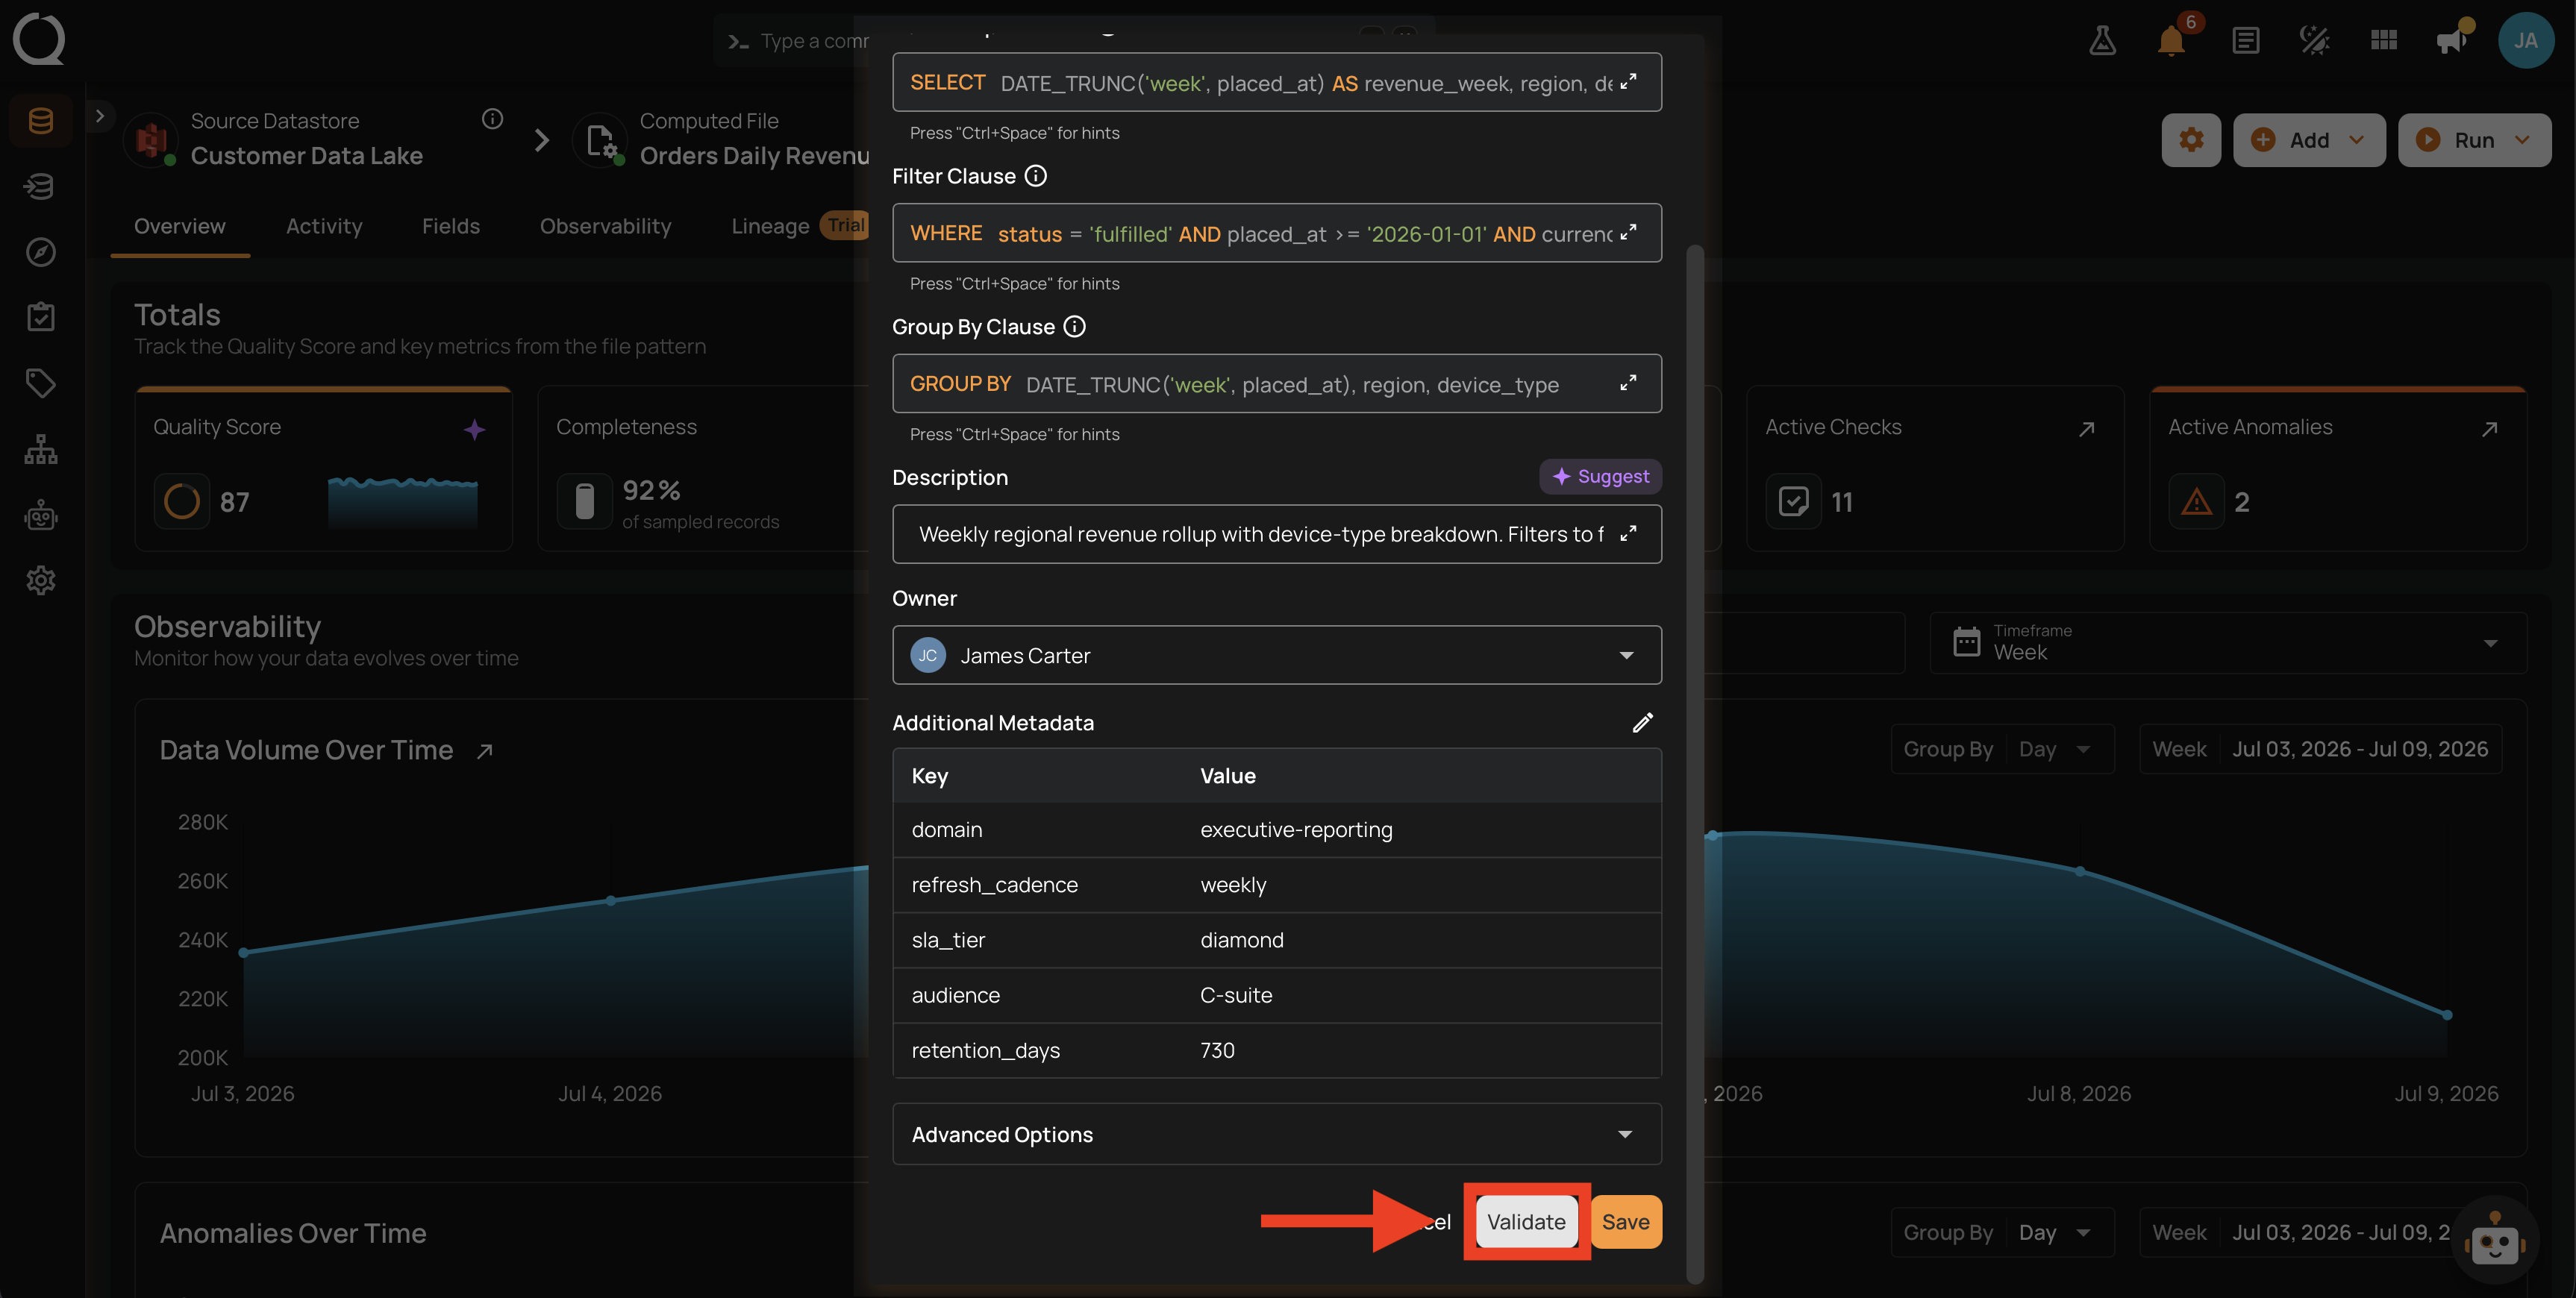Screen dimensions: 2576x1298
Task: Switch to the Fields tab
Action: tap(451, 226)
